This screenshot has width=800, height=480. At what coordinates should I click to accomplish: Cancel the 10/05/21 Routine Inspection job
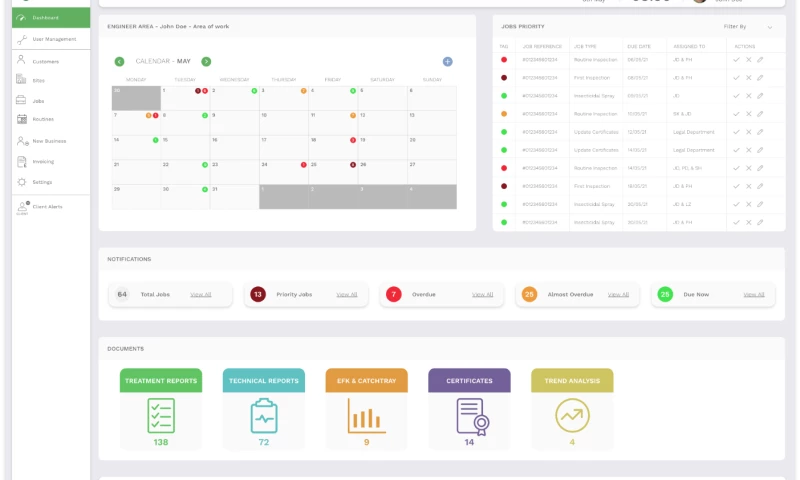[x=748, y=114]
